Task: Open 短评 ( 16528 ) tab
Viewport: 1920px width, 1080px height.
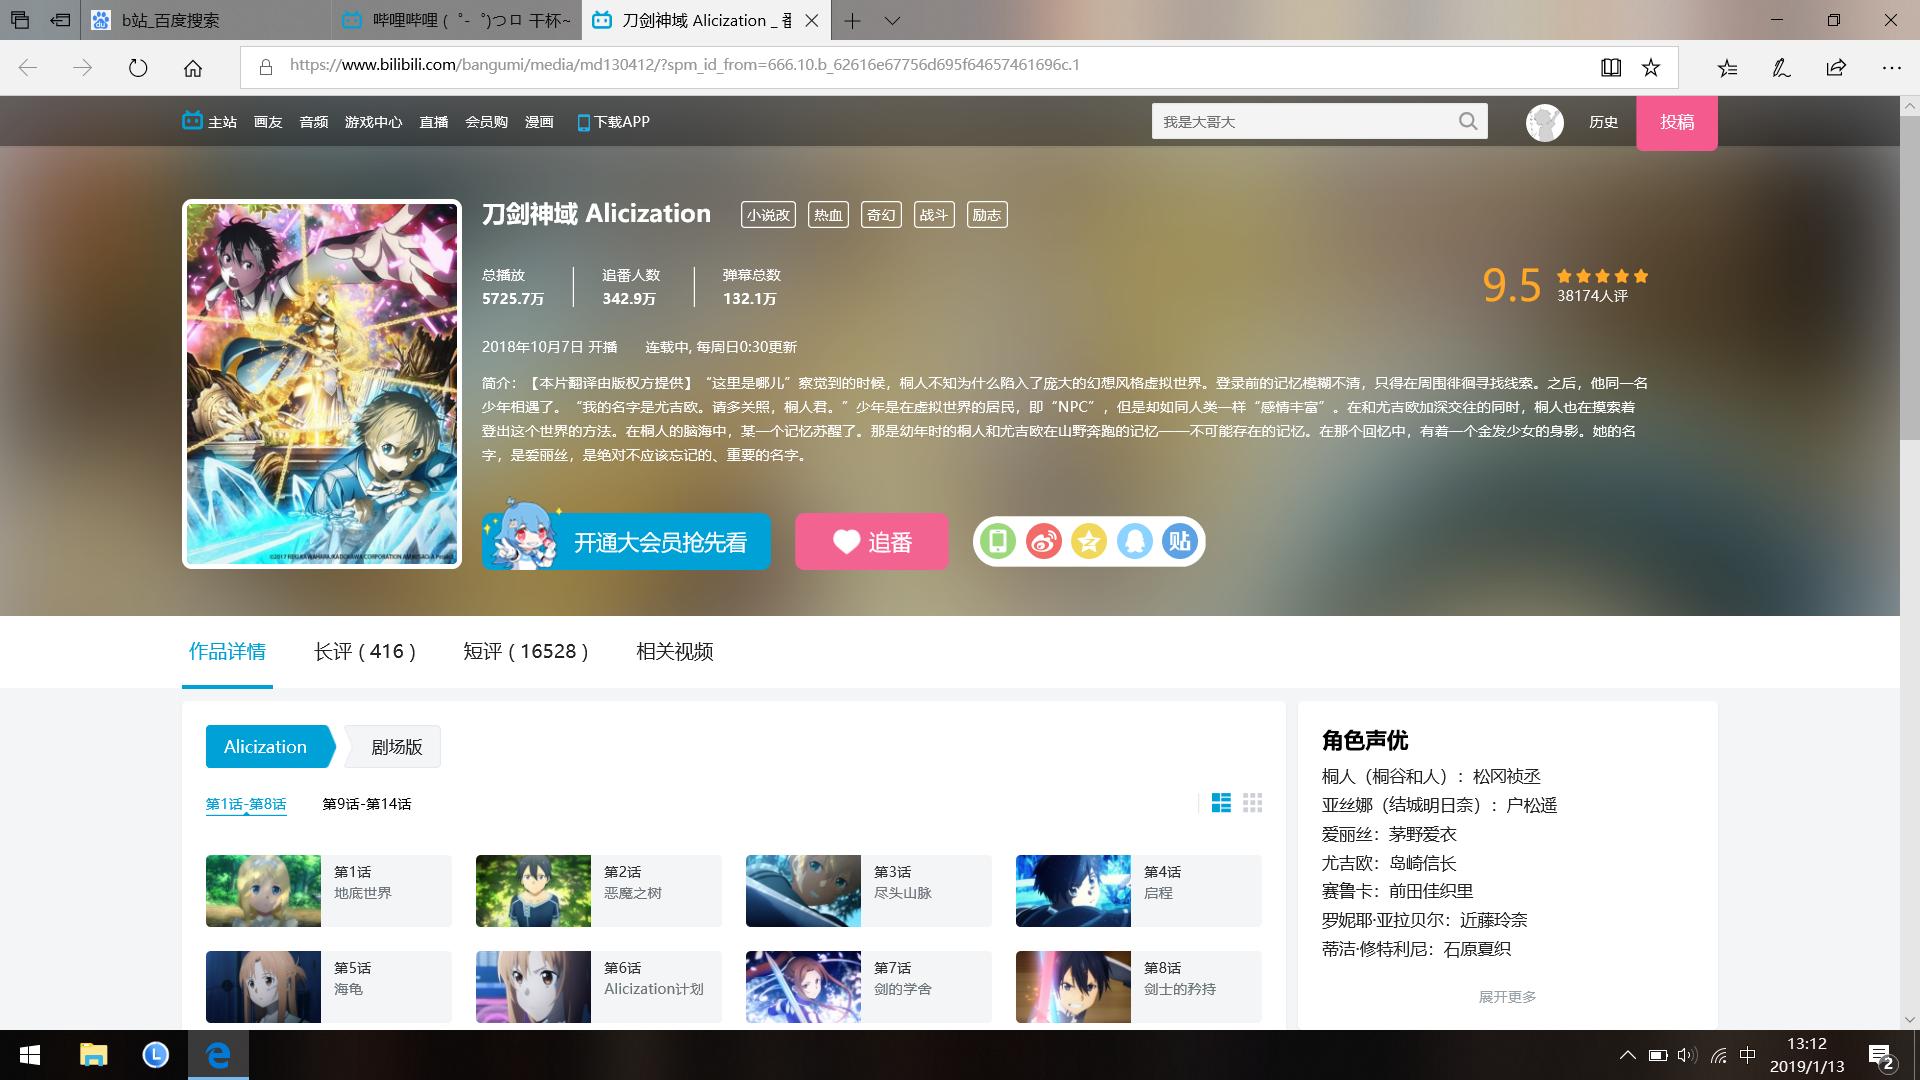Action: (x=527, y=651)
